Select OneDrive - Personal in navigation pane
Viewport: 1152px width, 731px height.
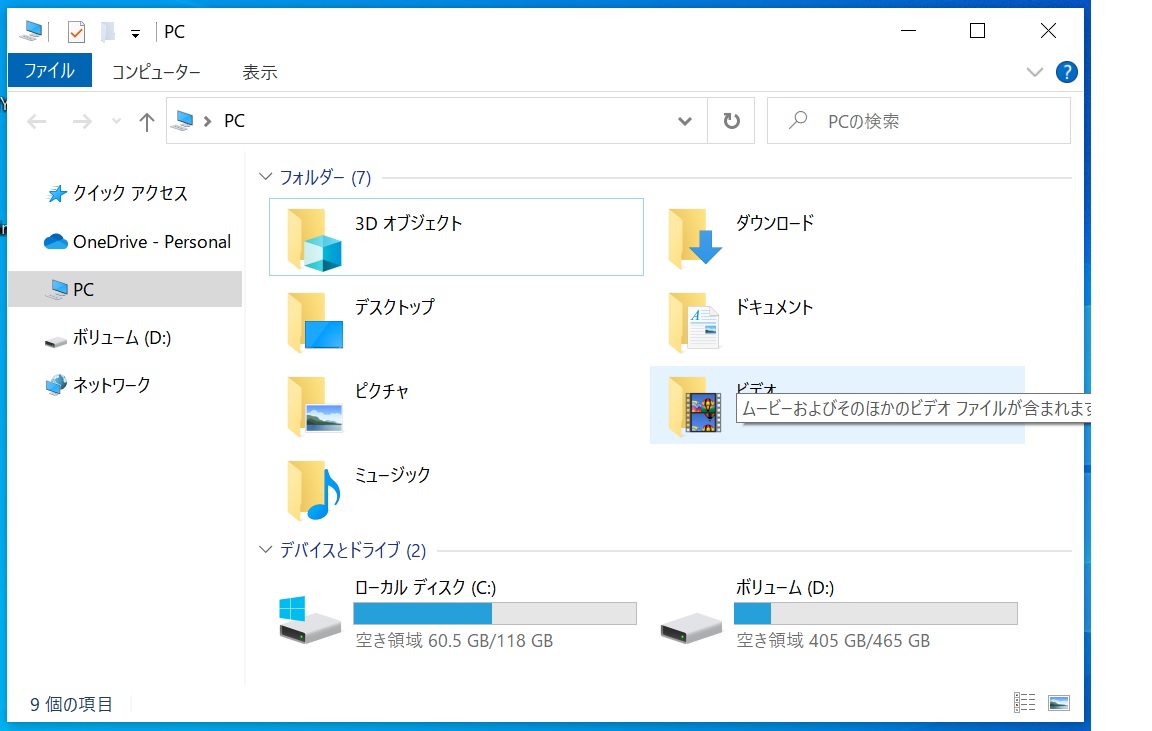(x=125, y=242)
